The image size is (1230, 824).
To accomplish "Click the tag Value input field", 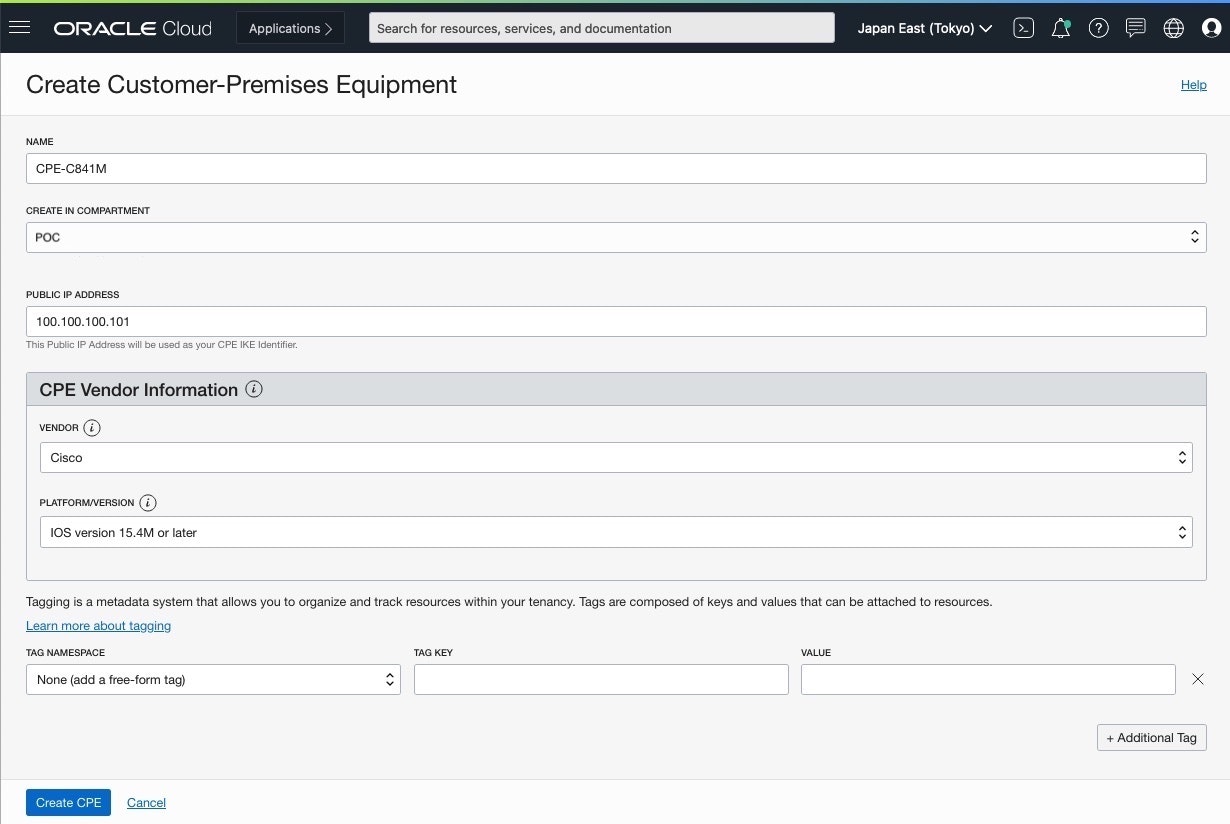I will (x=988, y=679).
